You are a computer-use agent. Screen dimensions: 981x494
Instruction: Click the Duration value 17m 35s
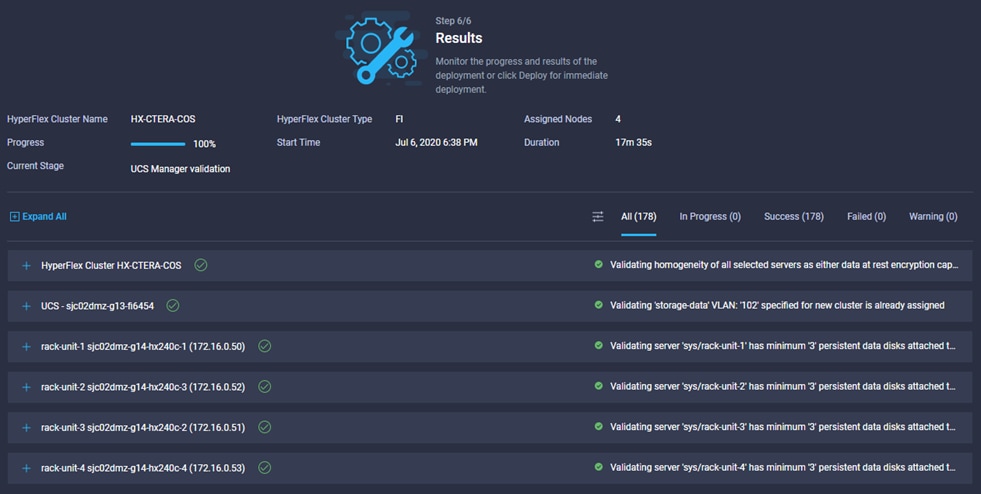pyautogui.click(x=634, y=143)
